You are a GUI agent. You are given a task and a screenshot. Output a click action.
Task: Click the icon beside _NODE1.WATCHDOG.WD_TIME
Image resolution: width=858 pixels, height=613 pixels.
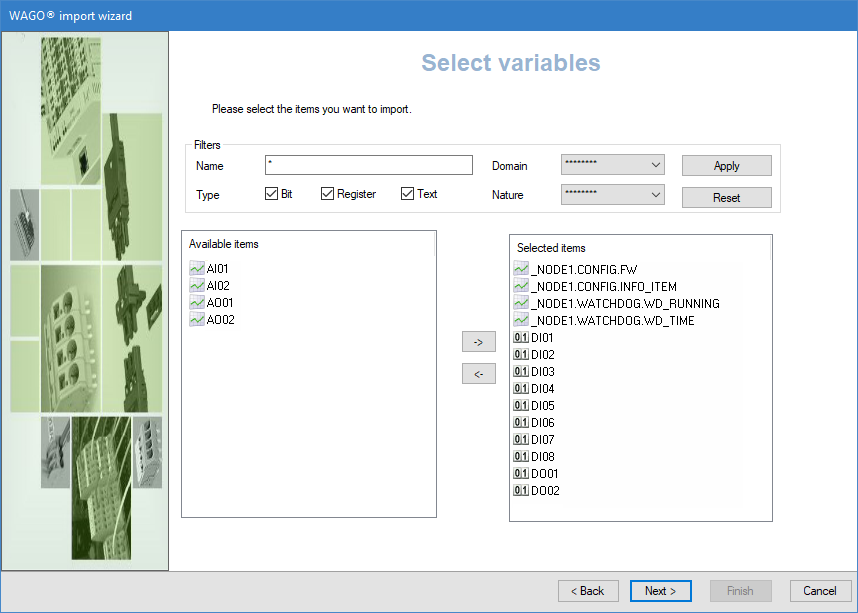[520, 320]
